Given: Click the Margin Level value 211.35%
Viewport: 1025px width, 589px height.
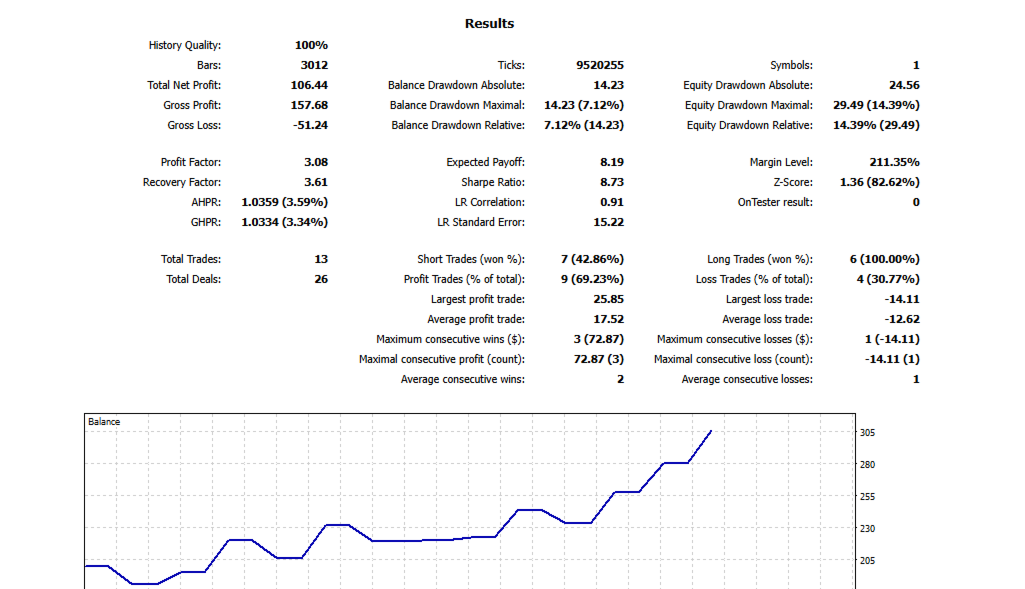Looking at the screenshot, I should pos(894,162).
